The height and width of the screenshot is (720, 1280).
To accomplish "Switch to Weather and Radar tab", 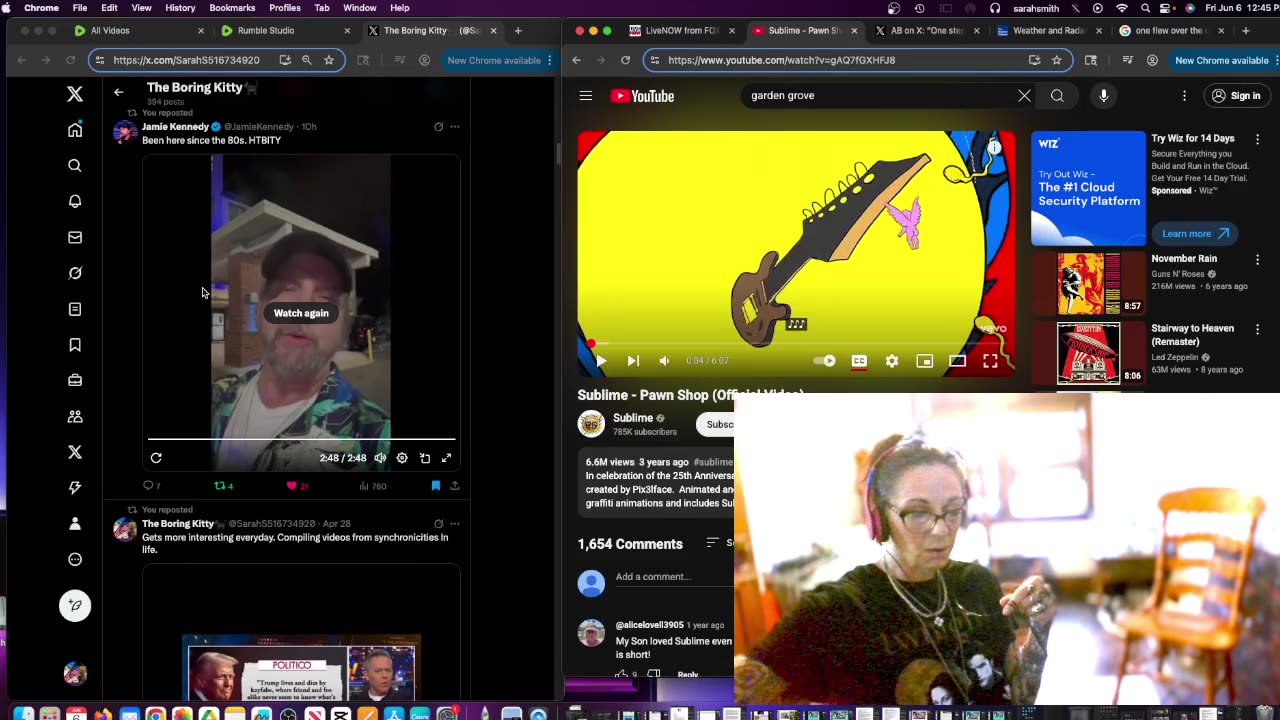I will pyautogui.click(x=1048, y=31).
